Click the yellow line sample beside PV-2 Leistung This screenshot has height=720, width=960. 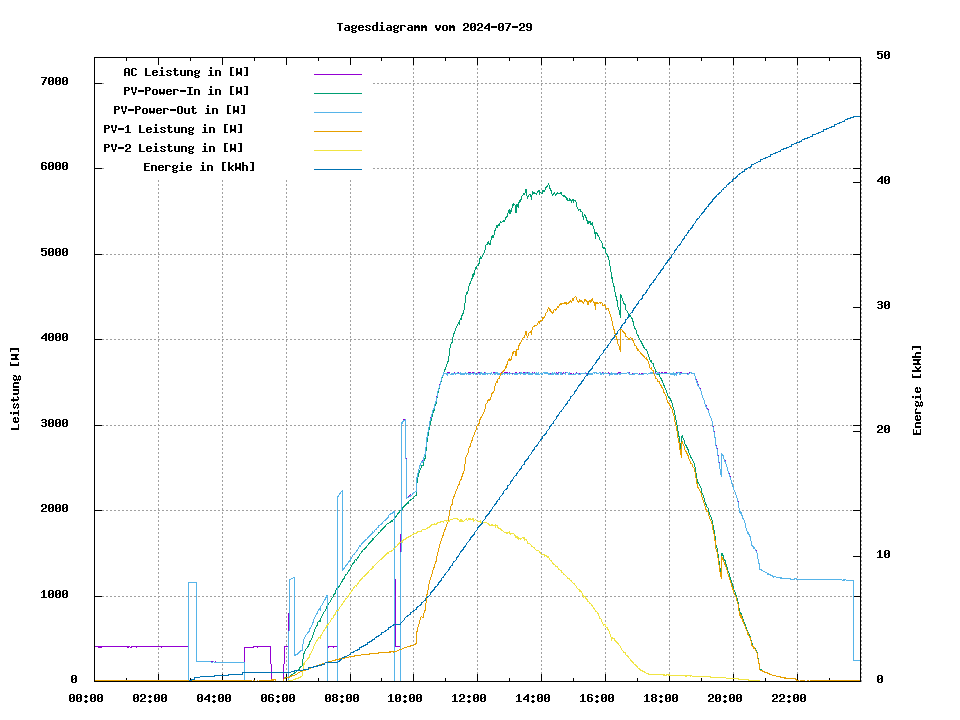(337, 150)
